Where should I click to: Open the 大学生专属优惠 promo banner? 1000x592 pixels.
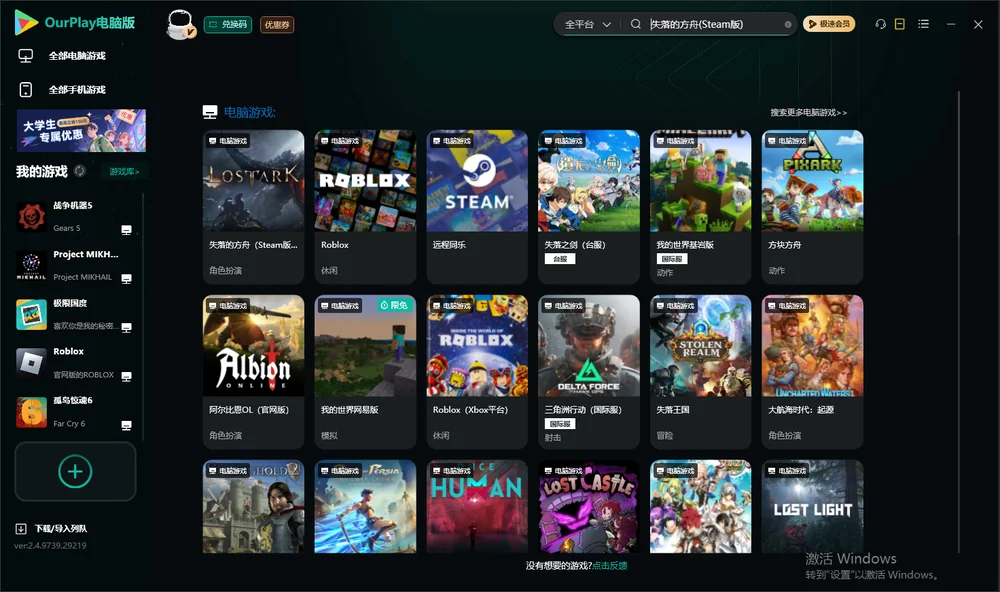click(81, 131)
